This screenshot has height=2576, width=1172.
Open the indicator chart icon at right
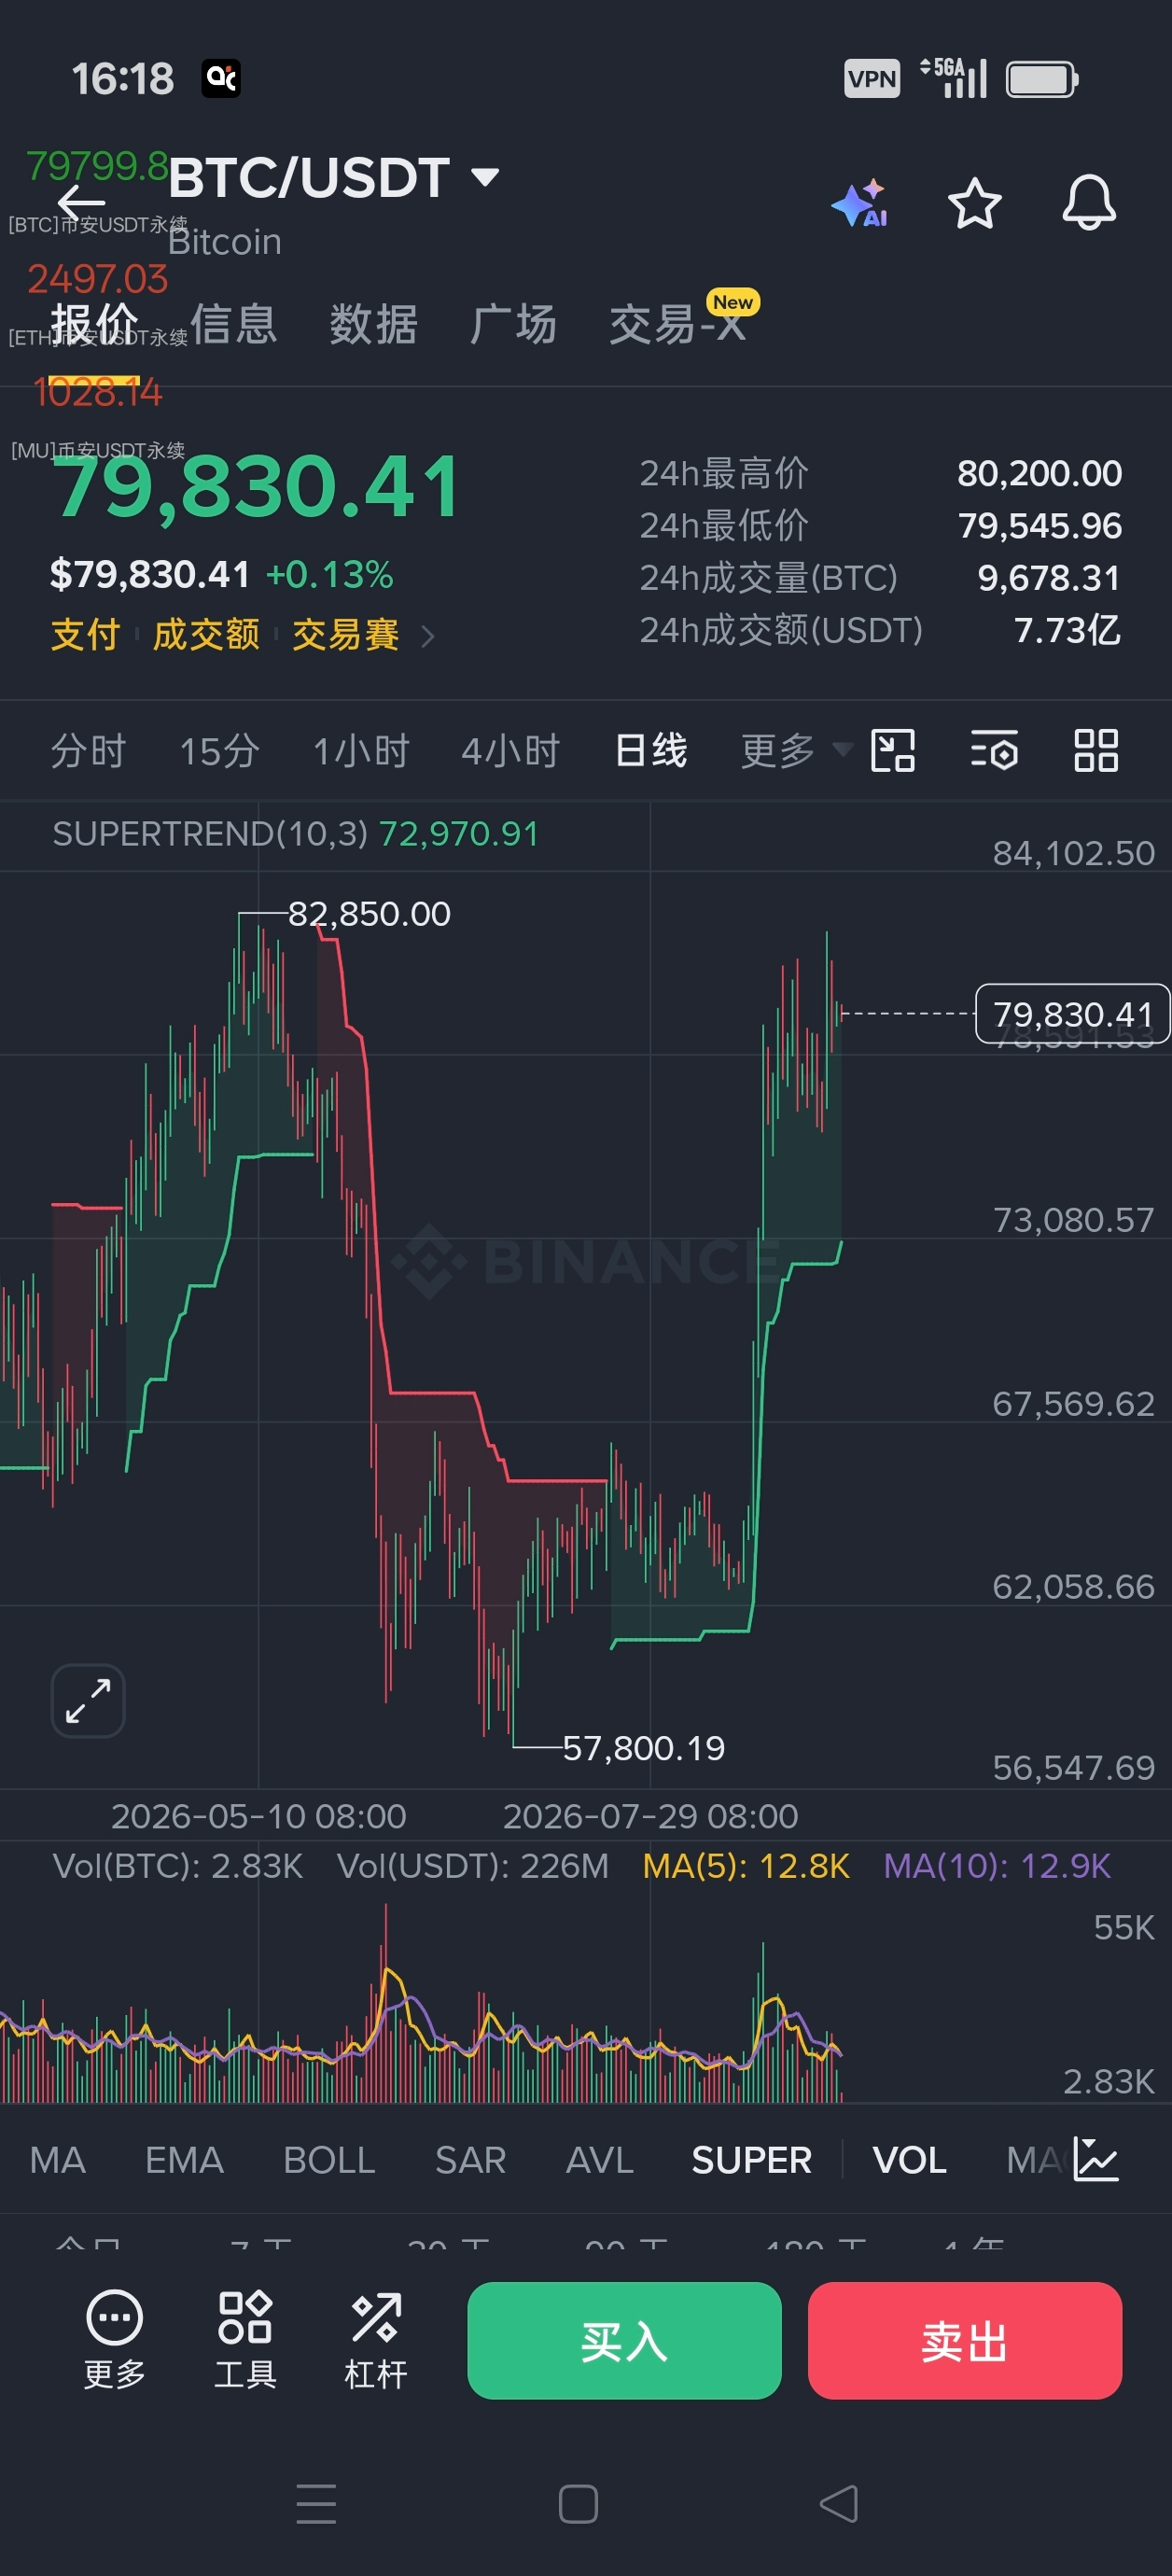tap(1096, 2159)
